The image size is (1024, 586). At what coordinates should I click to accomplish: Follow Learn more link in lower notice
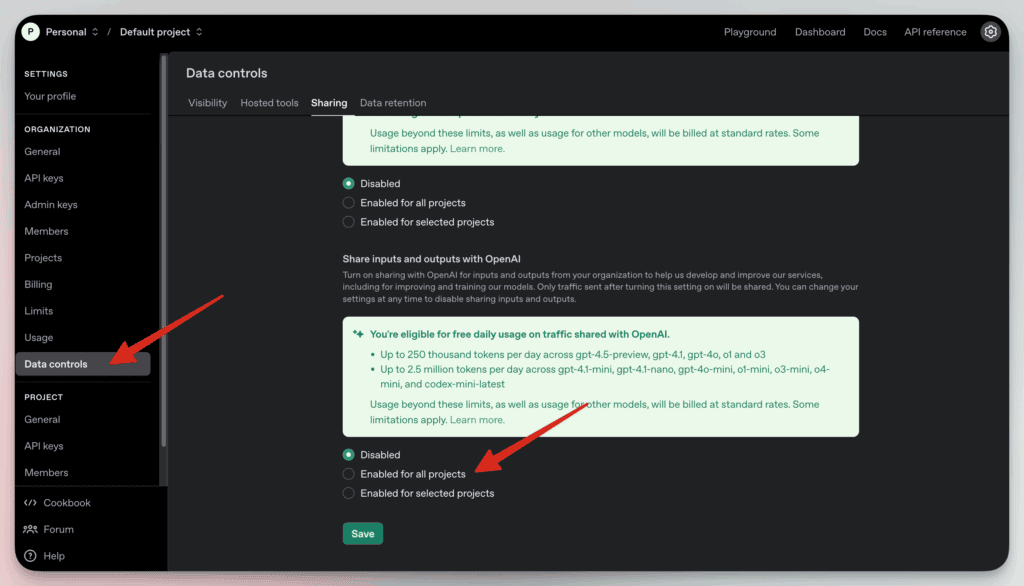477,419
